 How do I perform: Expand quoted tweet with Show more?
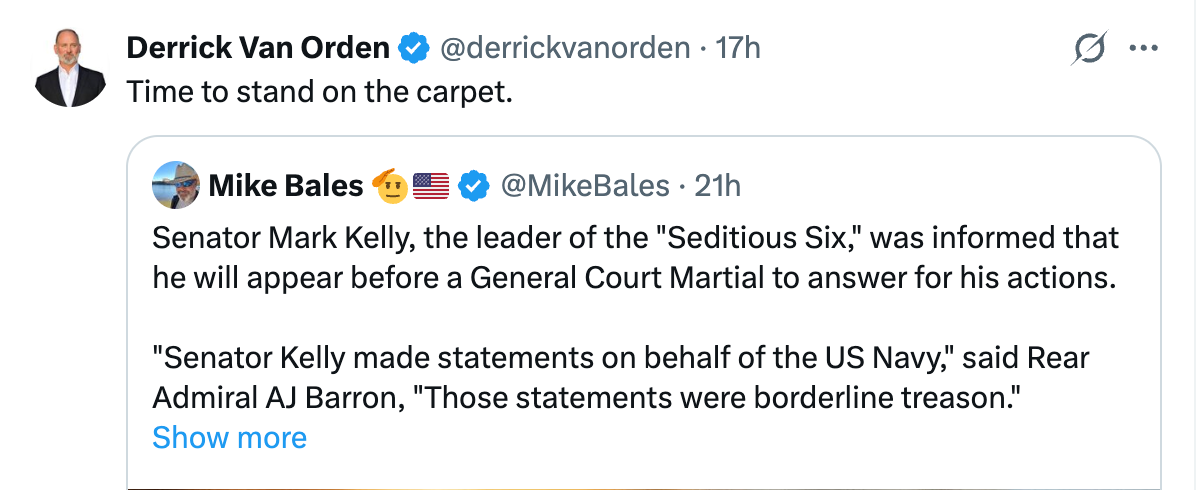[x=229, y=437]
